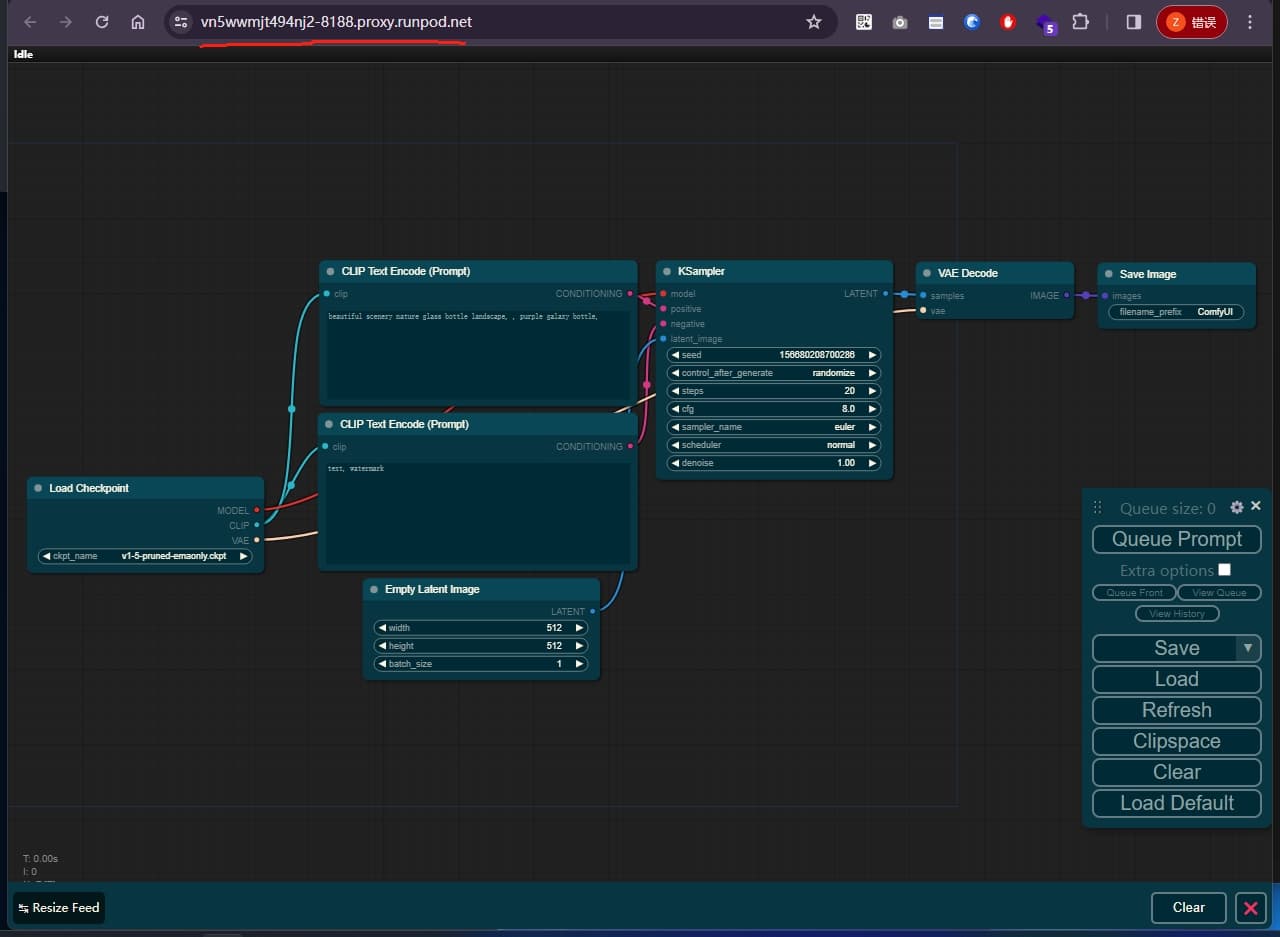Increase steps value with right arrow
The width and height of the screenshot is (1280, 937).
click(x=872, y=391)
